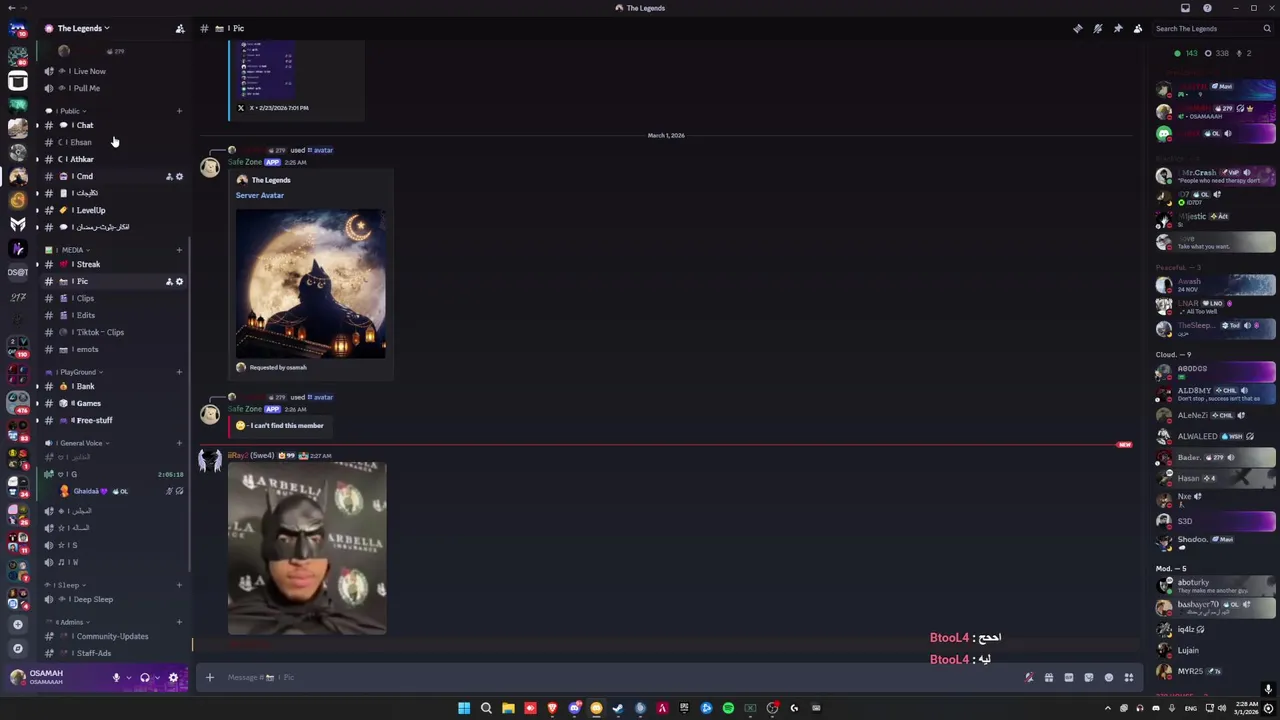Viewport: 1280px width, 720px height.
Task: Open headphone output options arrow
Action: [157, 678]
